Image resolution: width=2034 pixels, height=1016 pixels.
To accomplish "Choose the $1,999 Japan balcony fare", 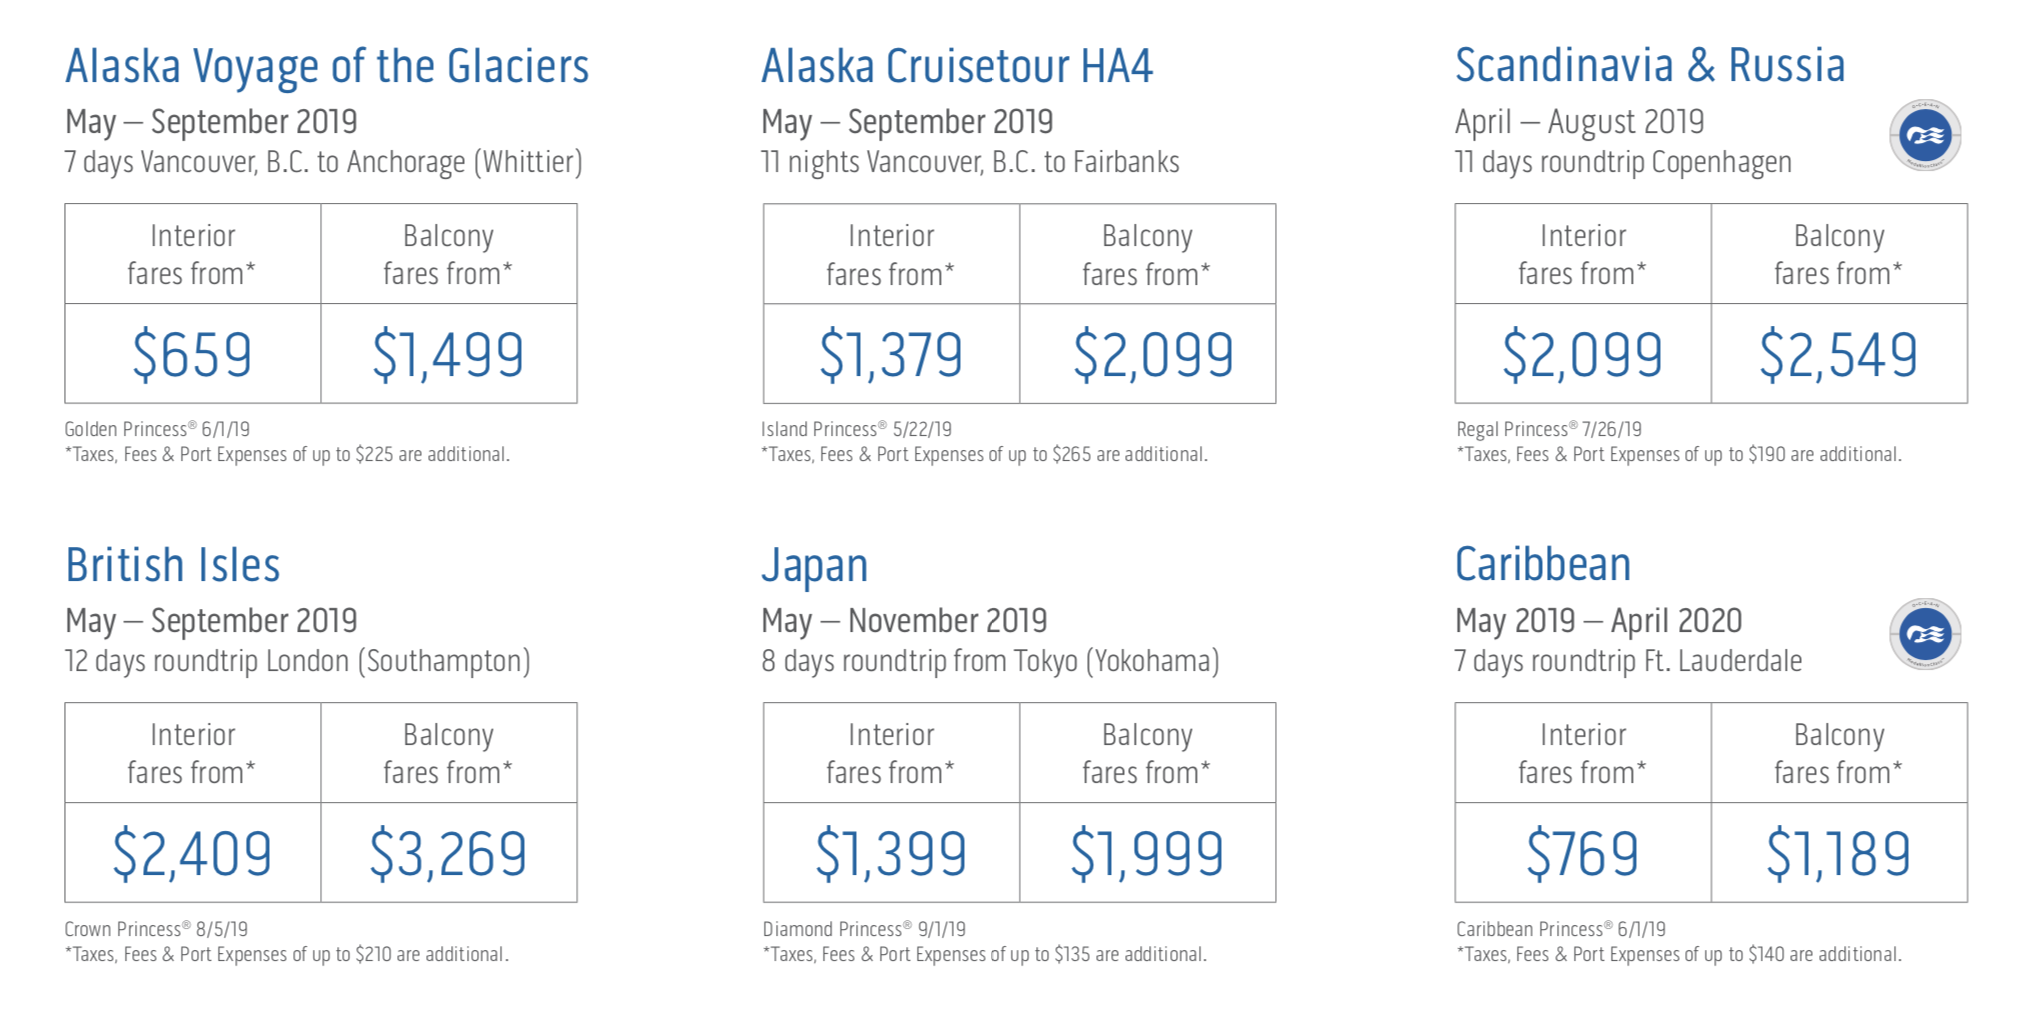I will click(x=1147, y=854).
